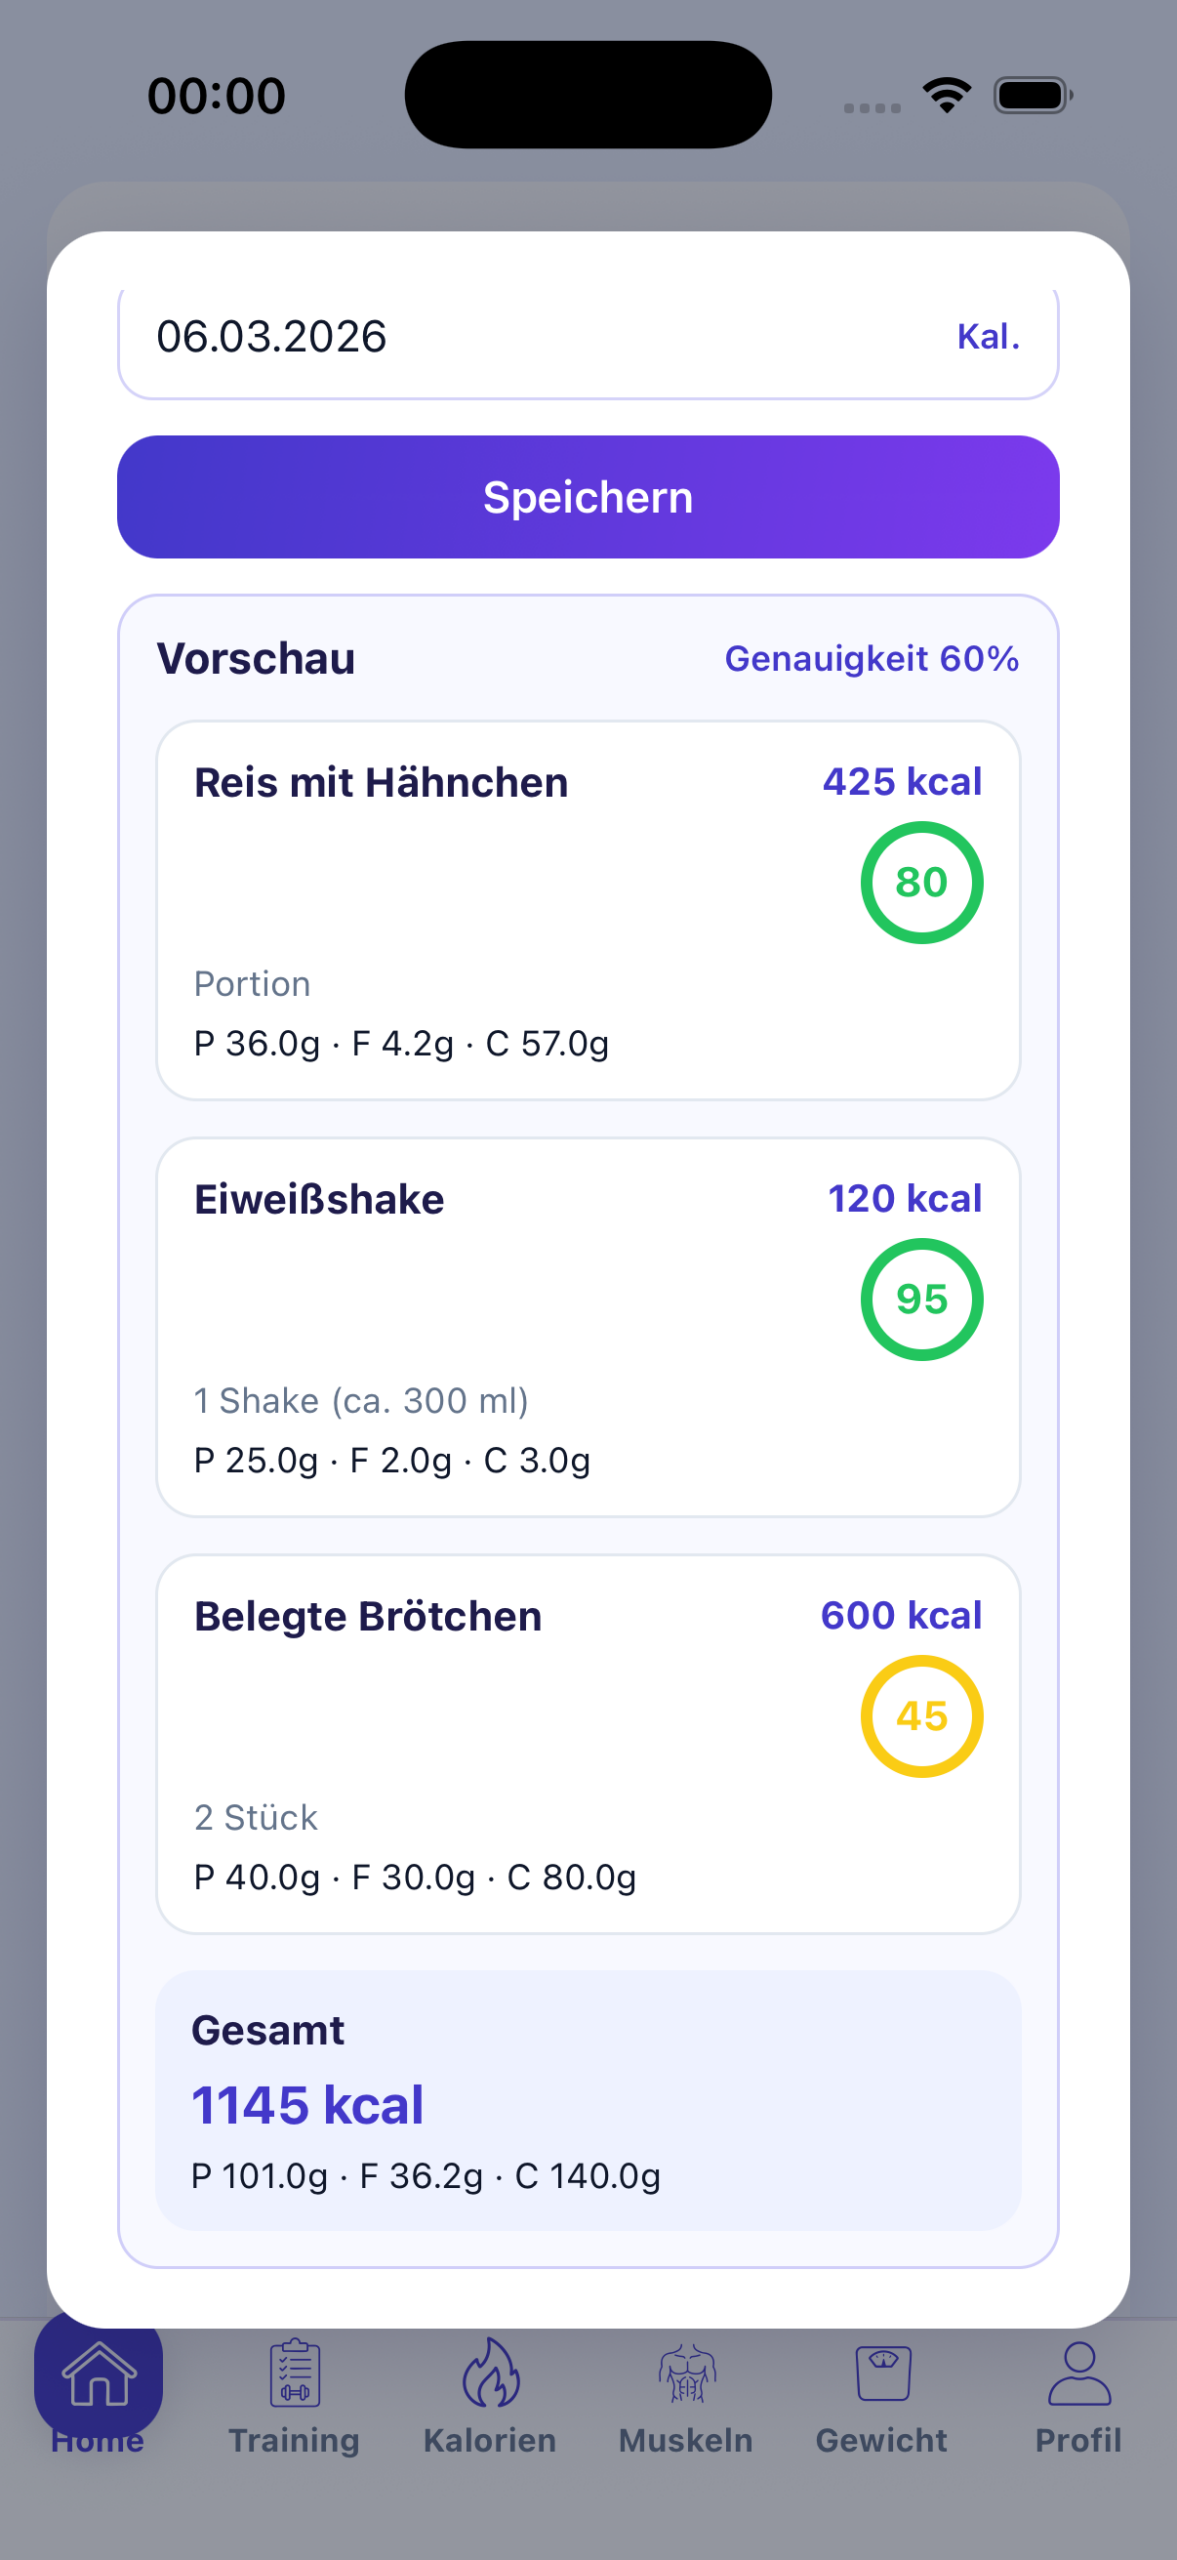Tap the Genauigkeit 60% label
This screenshot has width=1177, height=2560.
[x=871, y=659]
